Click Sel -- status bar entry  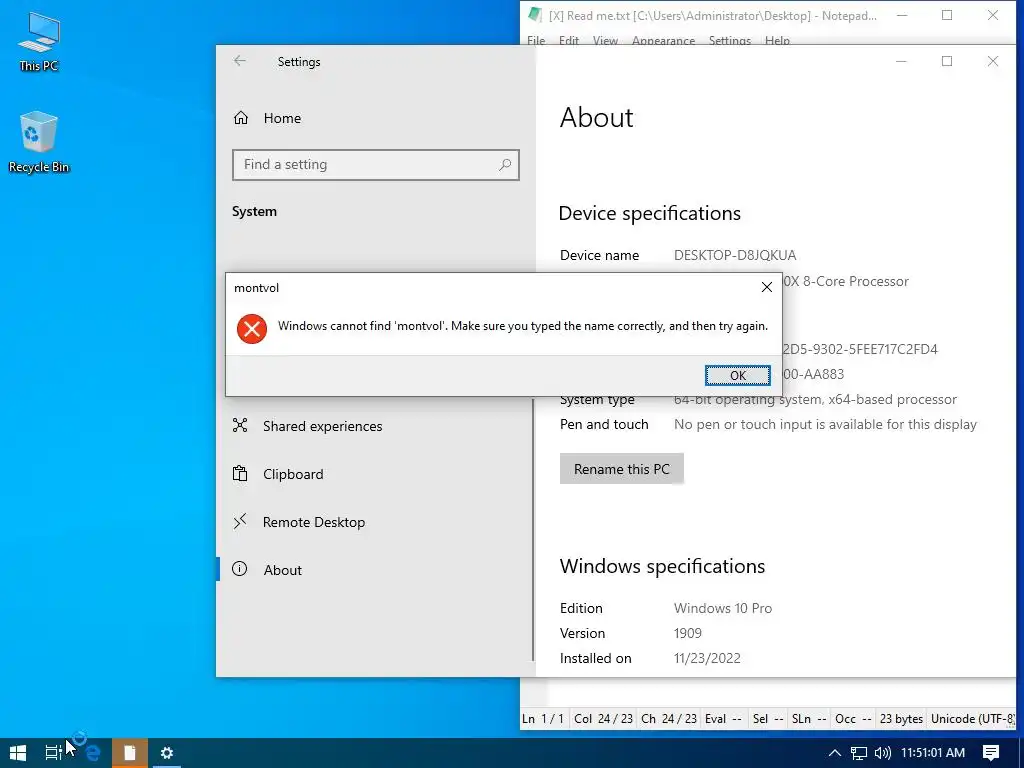pyautogui.click(x=768, y=719)
